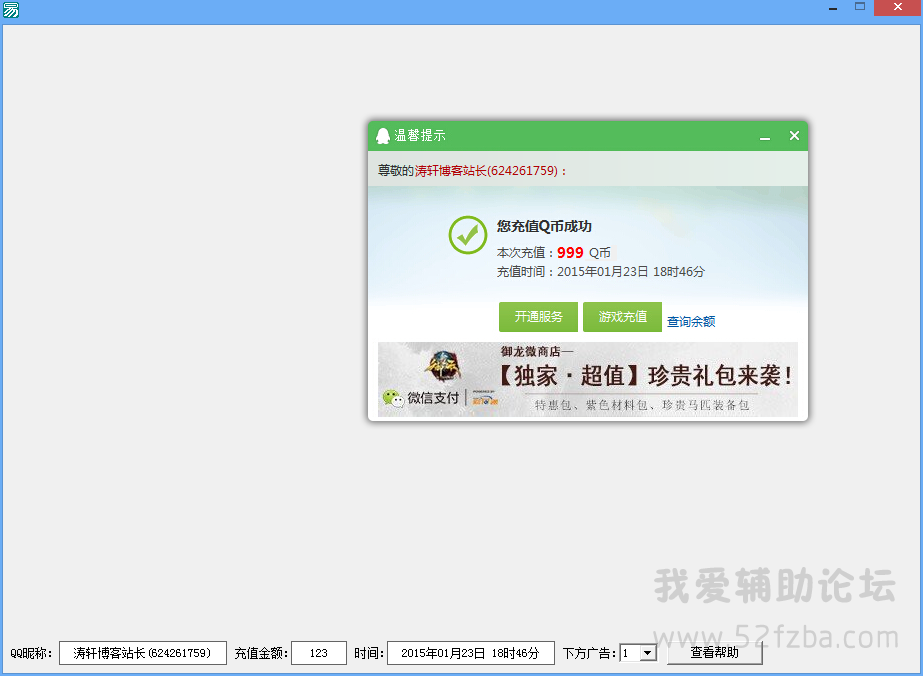Viewport: 923px width, 676px height.
Task: Minimize the 温馨提示 dialog
Action: tap(765, 137)
